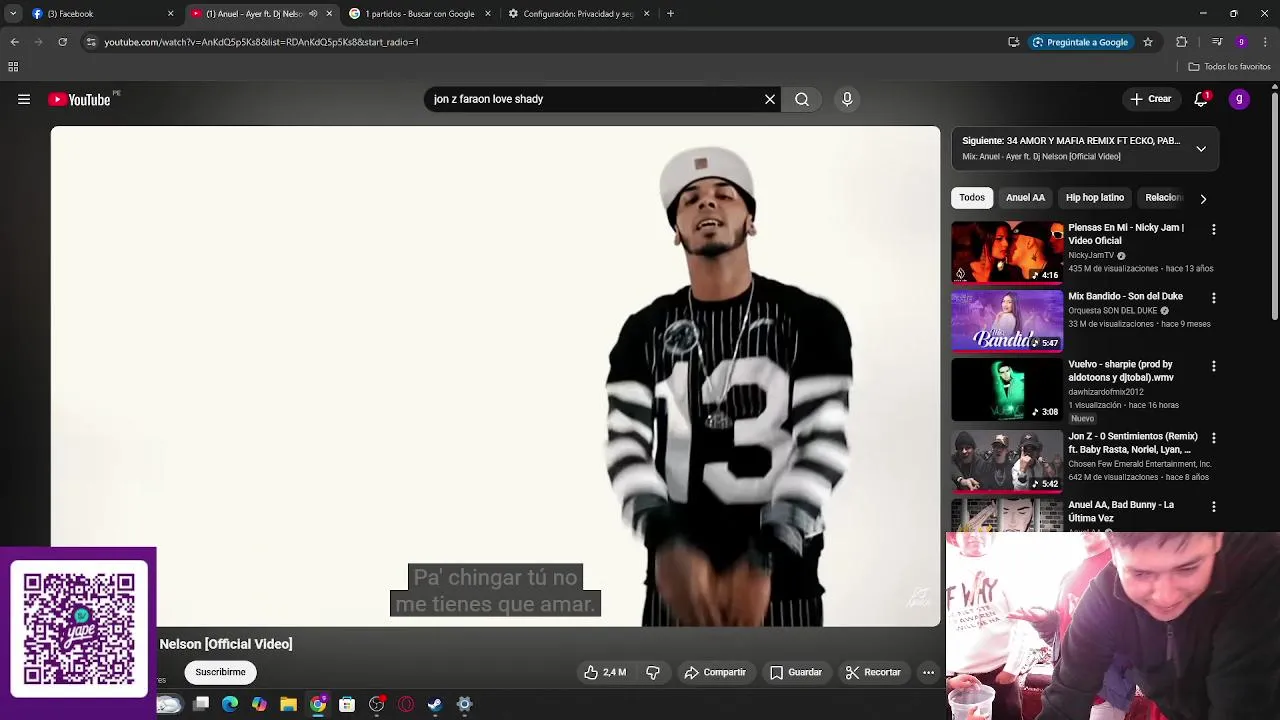
Task: Click Pregúntale a Google button
Action: [x=1080, y=42]
